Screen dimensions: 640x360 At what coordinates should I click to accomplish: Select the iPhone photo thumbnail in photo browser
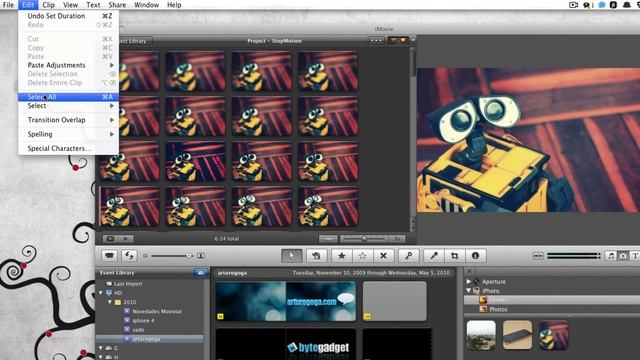pos(517,335)
